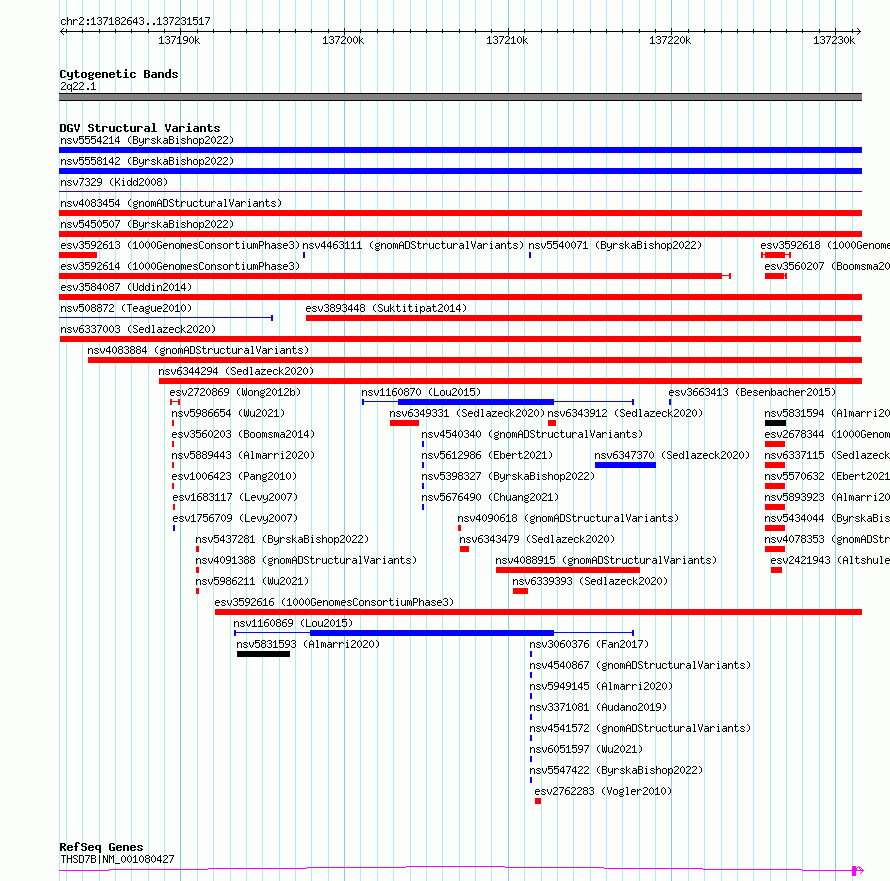Click nsv5889443 (Almarri2020) variant label
Image resolution: width=890 pixels, height=881 pixels.
point(243,455)
